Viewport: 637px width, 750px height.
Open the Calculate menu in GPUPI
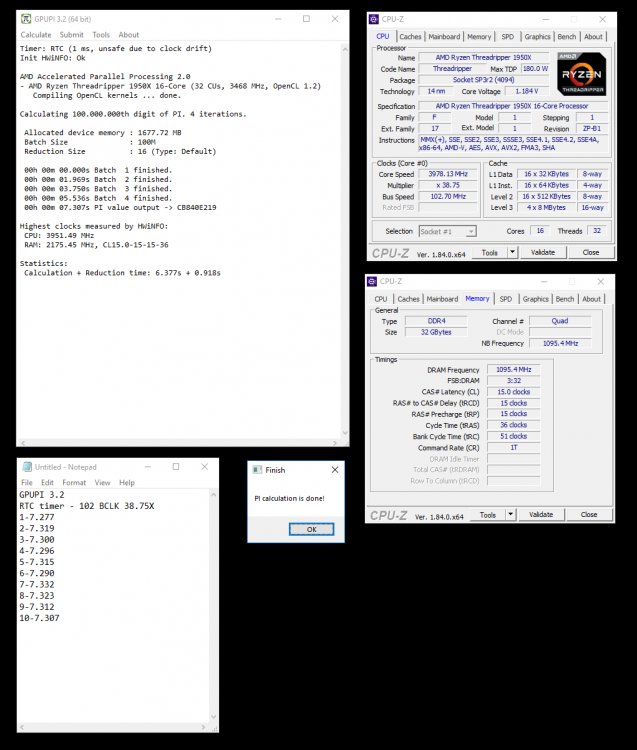pos(36,35)
